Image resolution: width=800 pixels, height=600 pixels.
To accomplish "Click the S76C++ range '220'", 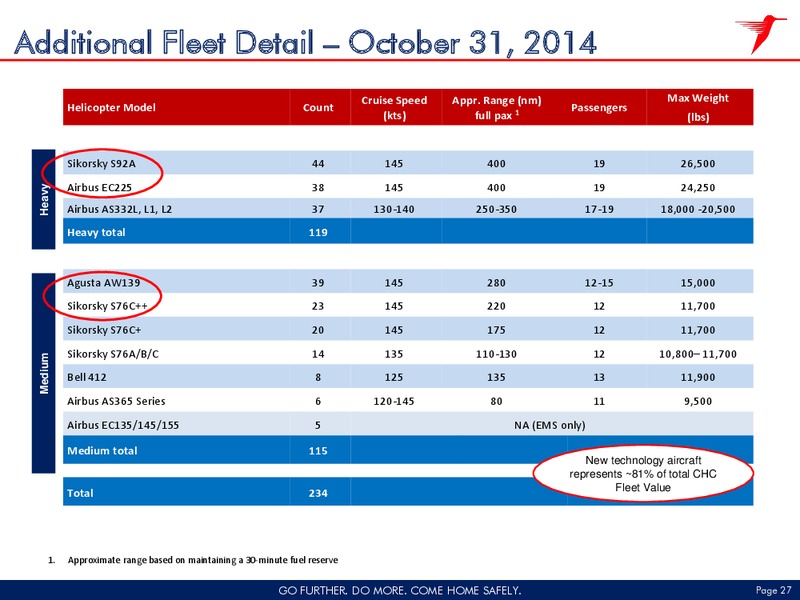I will [x=496, y=306].
